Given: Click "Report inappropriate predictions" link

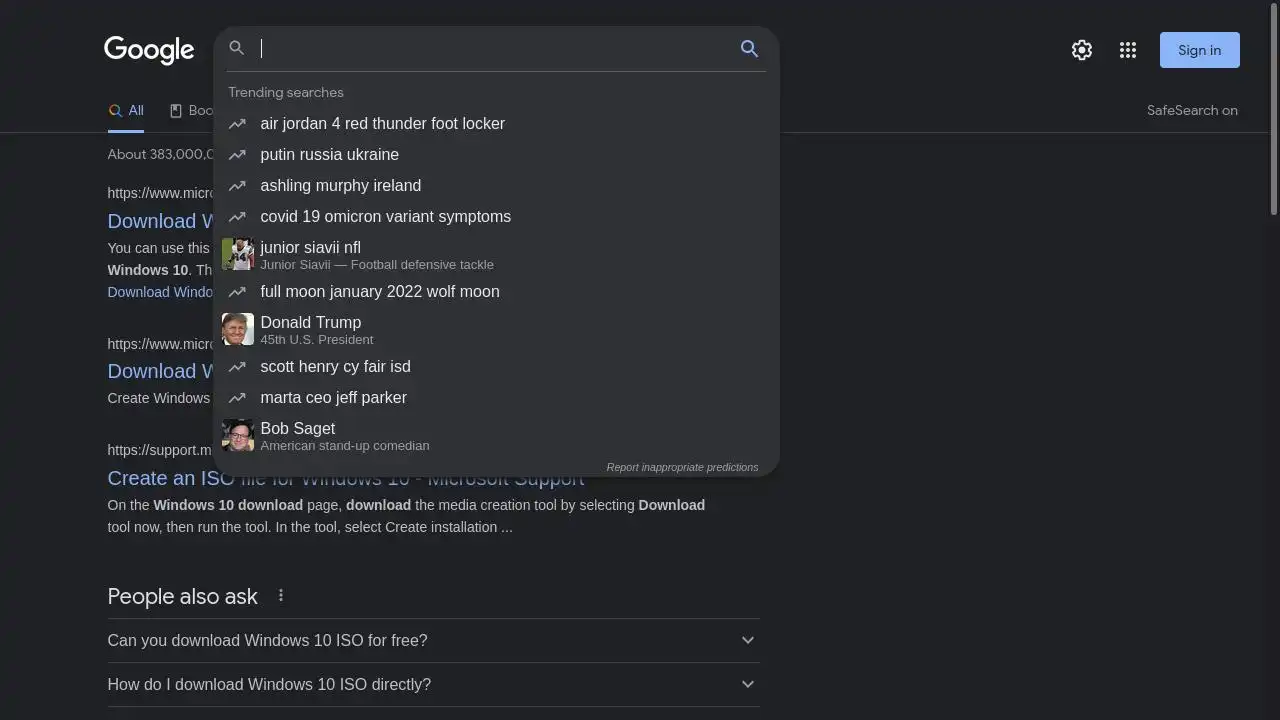Looking at the screenshot, I should pos(682,467).
